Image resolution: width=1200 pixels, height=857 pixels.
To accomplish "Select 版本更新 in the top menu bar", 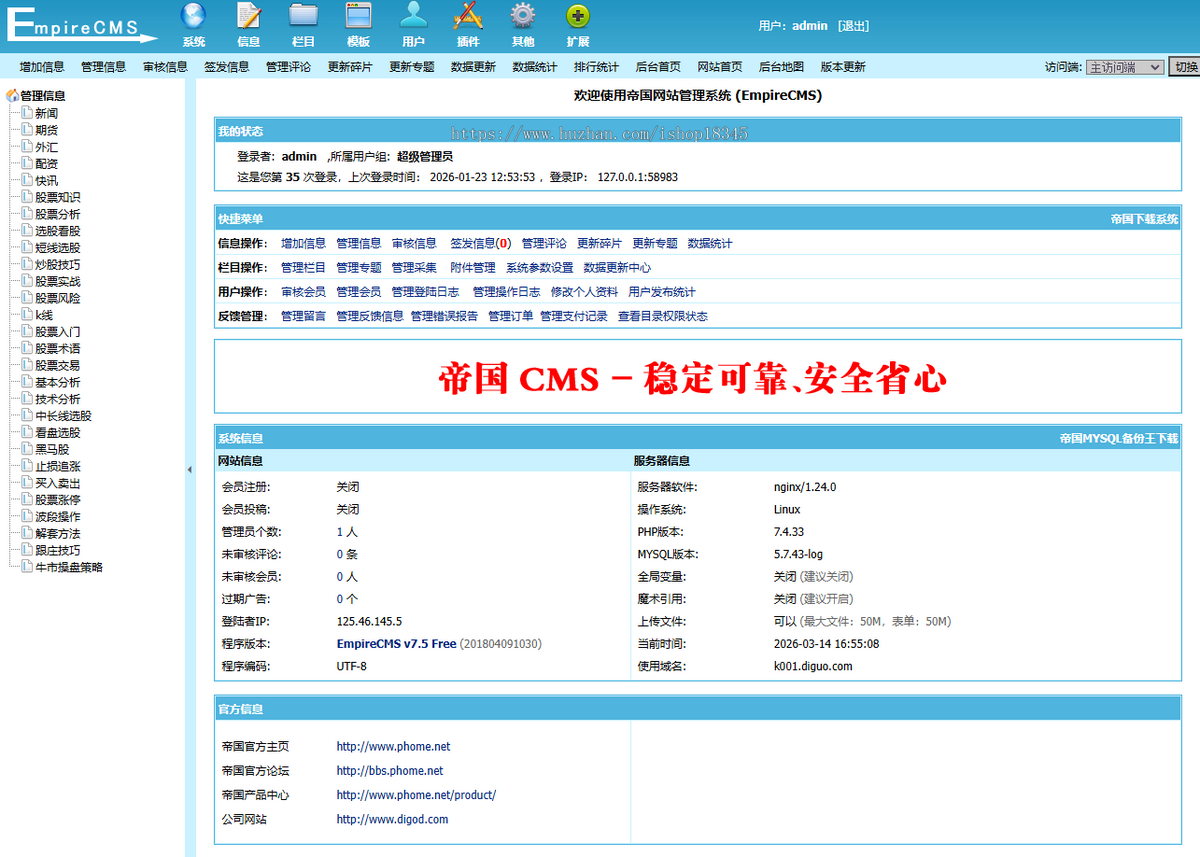I will point(843,67).
